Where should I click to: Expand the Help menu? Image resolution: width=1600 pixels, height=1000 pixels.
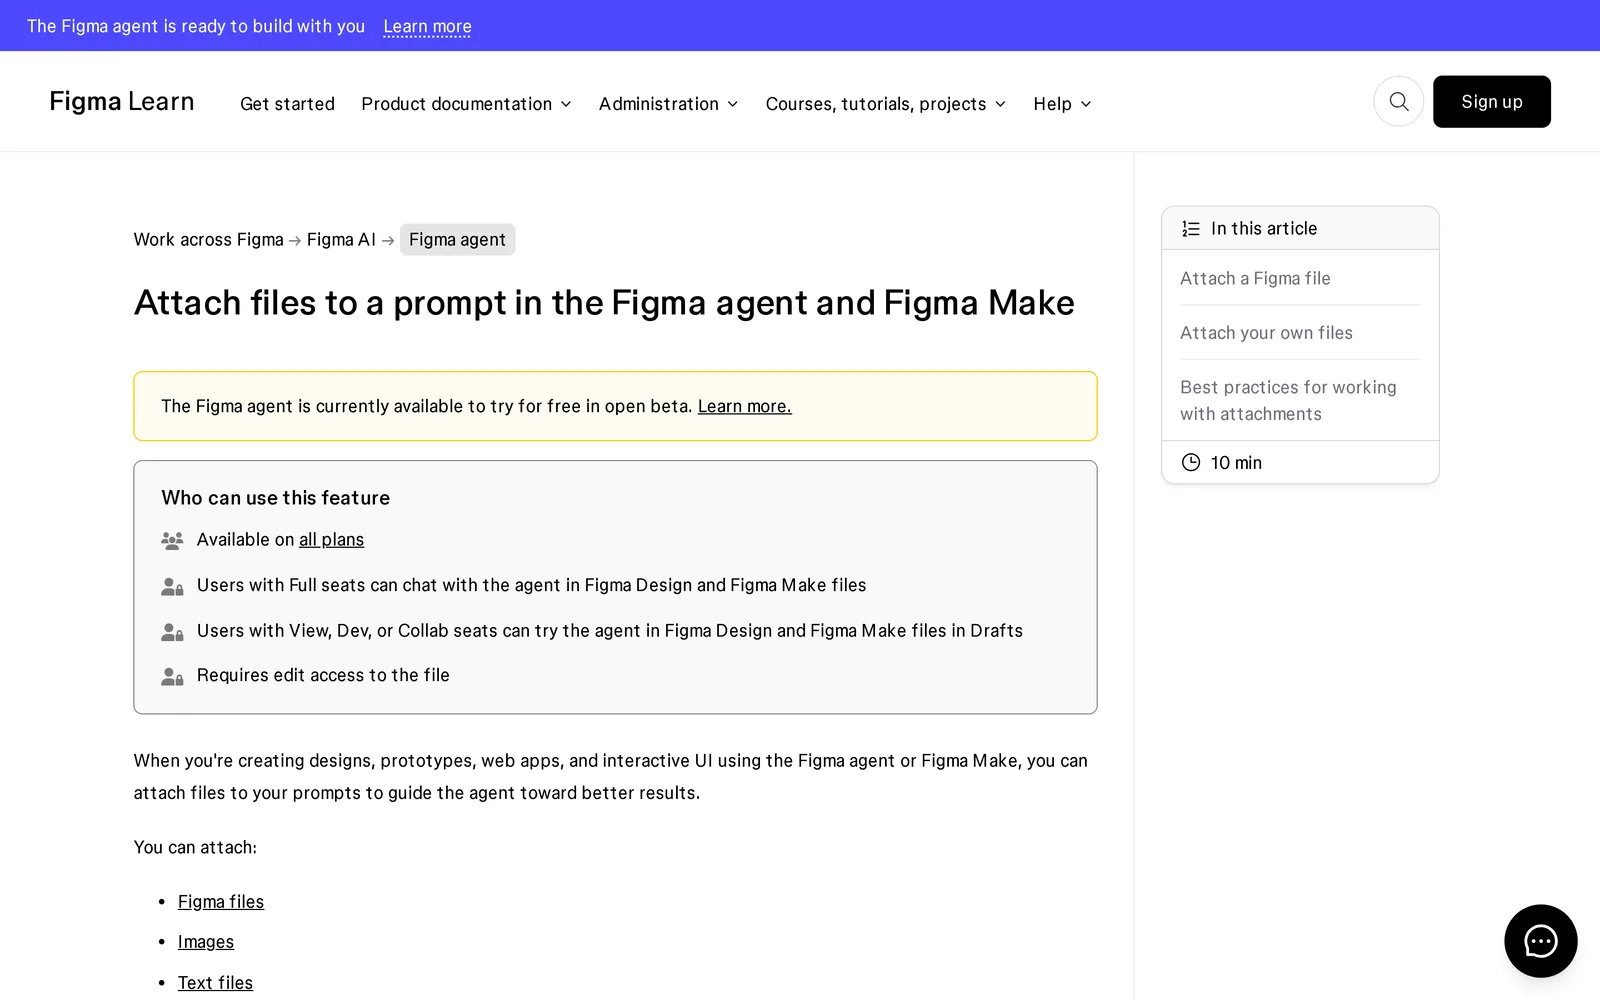point(1062,104)
